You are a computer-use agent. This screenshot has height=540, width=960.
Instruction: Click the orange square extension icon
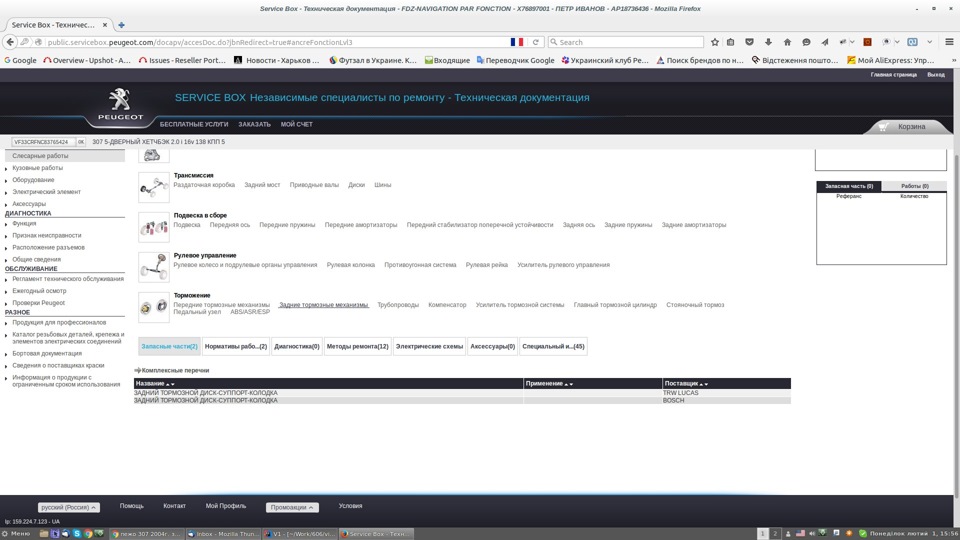tap(867, 42)
